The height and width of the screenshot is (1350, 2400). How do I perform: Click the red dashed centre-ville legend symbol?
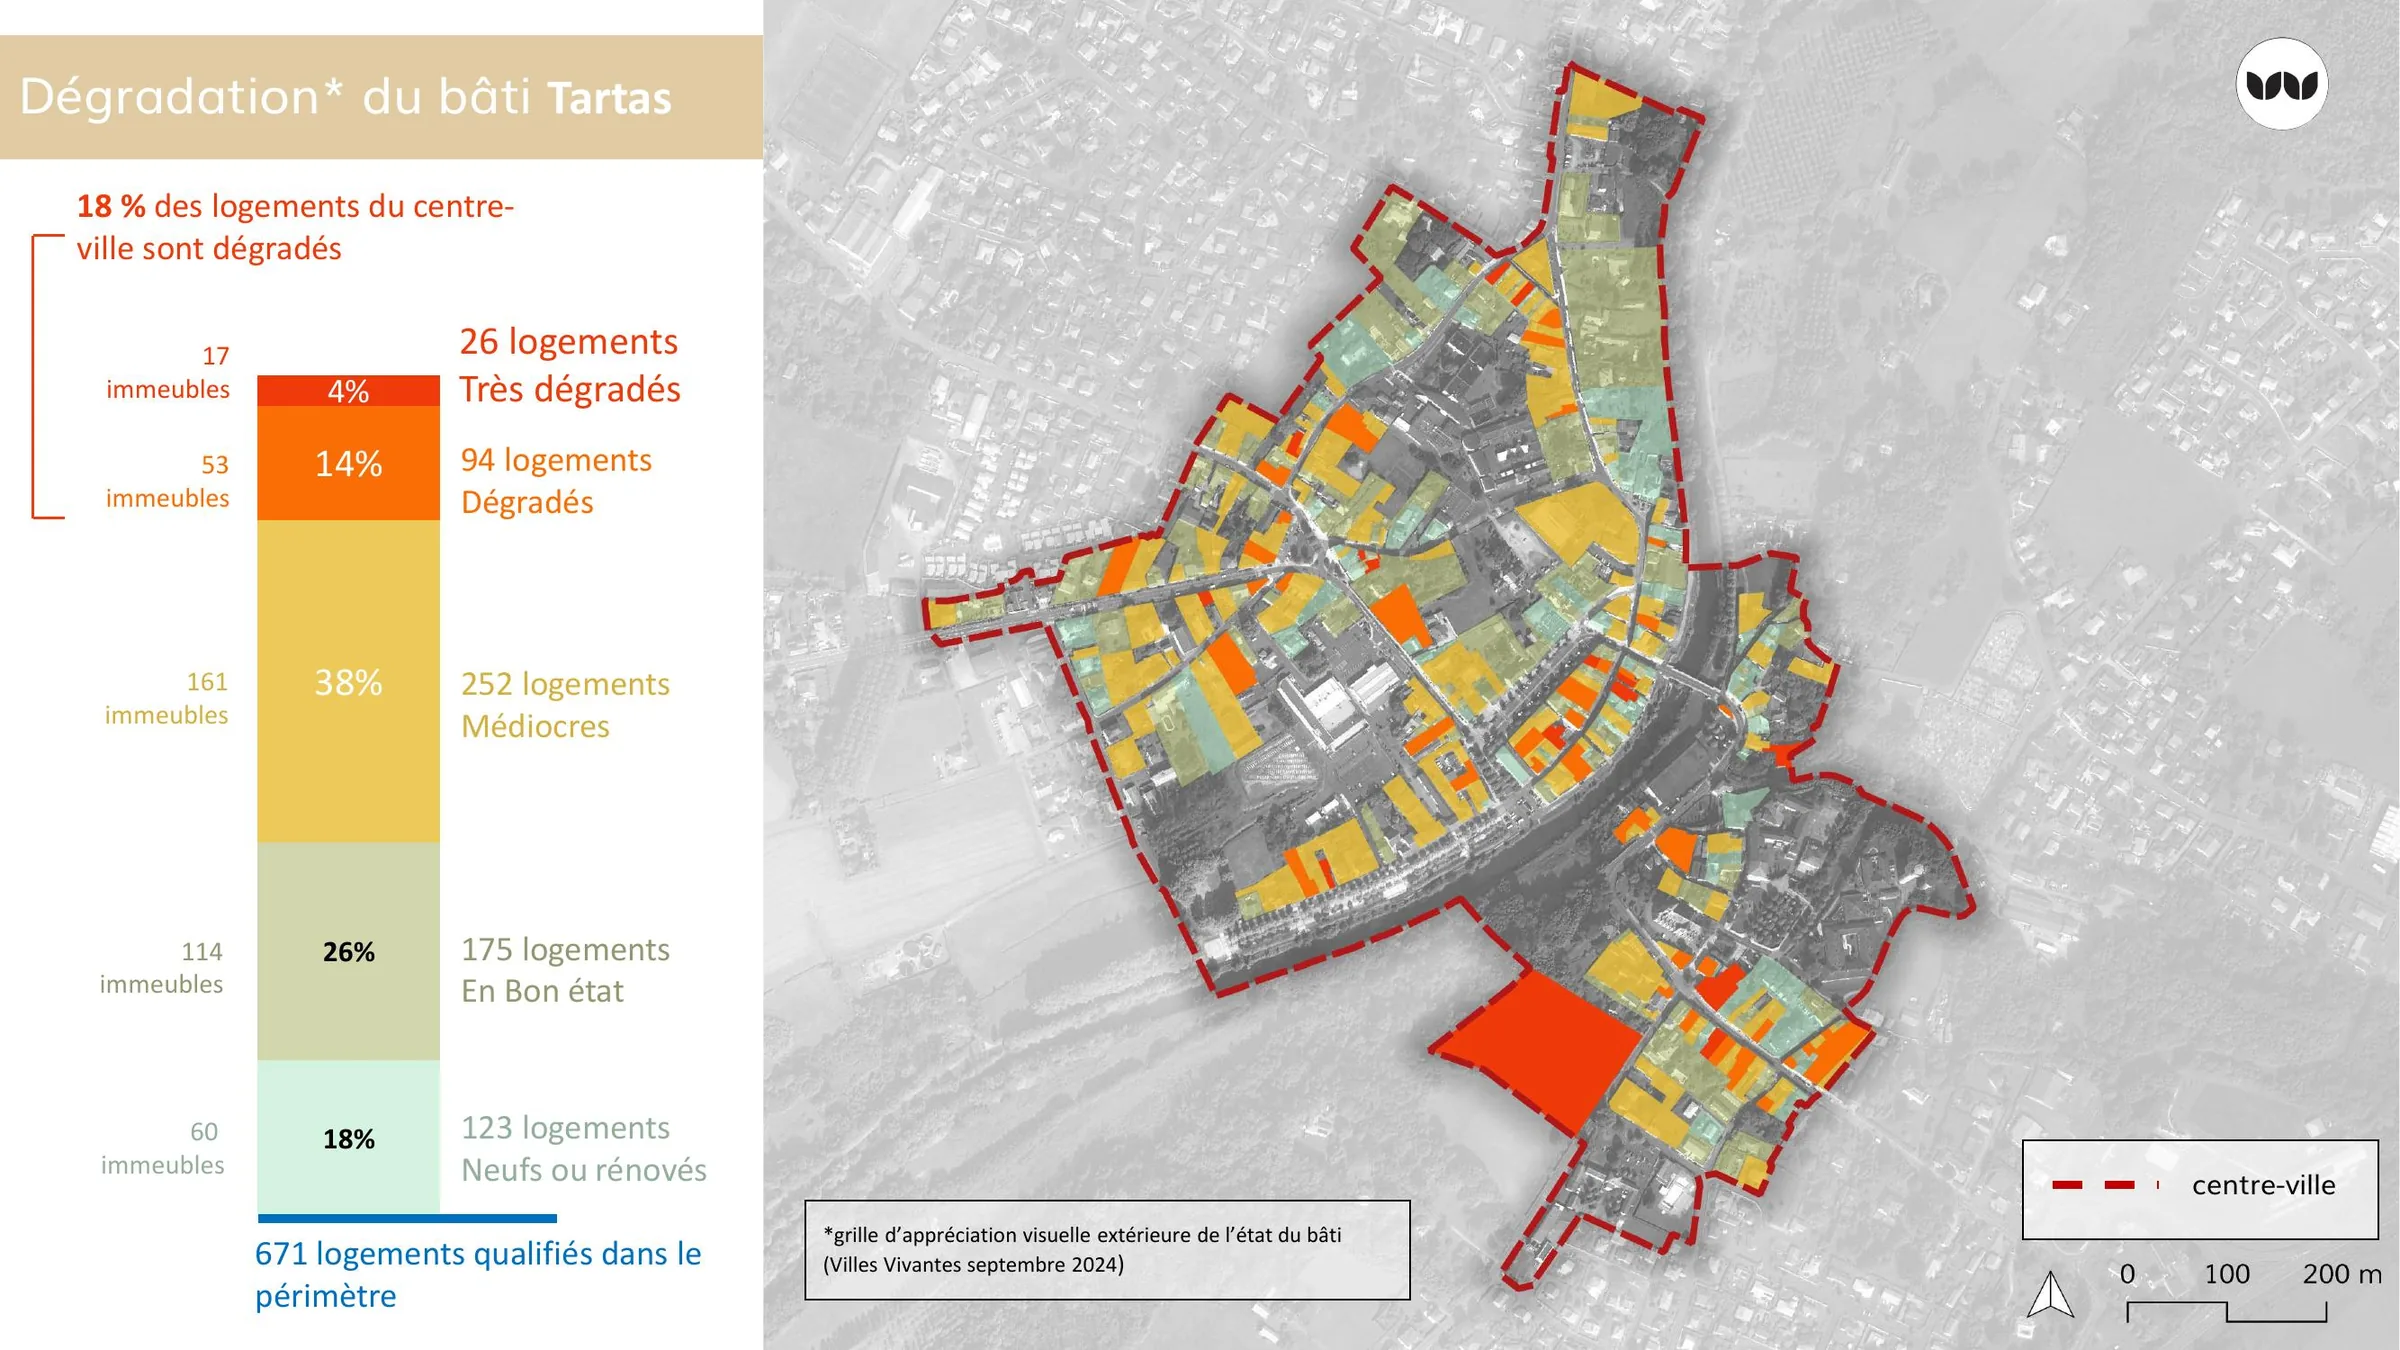tap(2106, 1185)
